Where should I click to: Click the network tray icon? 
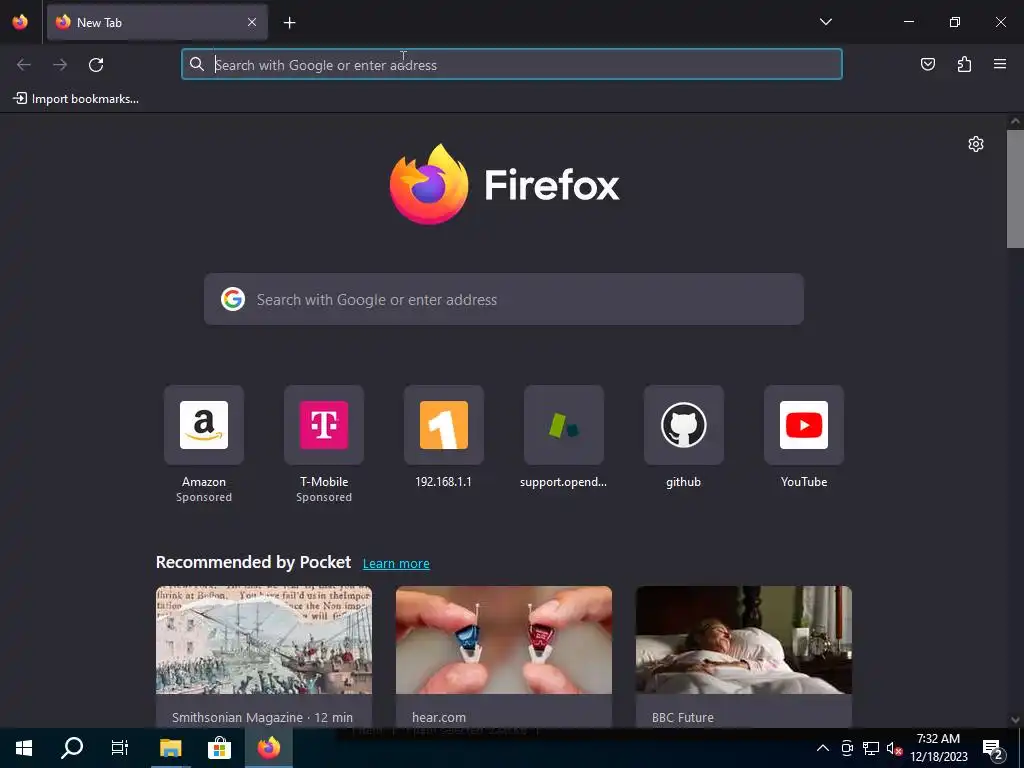click(871, 748)
